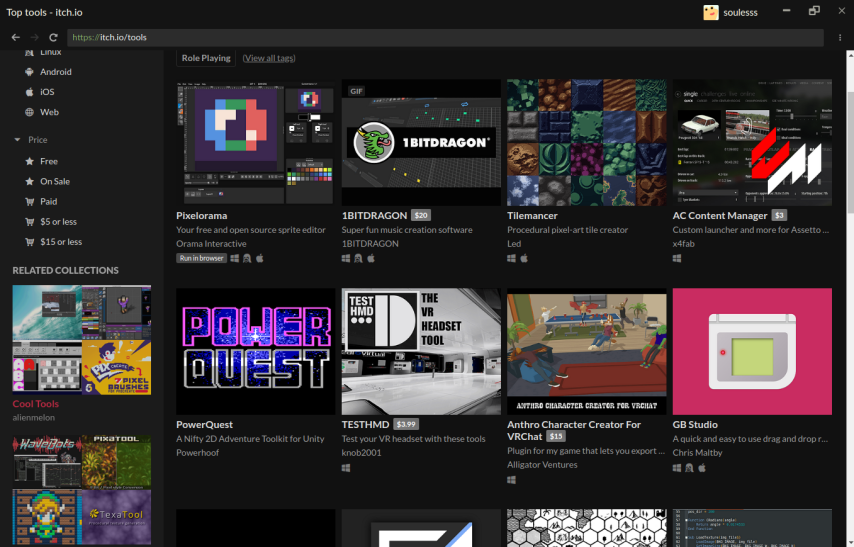
Task: Click the $3.99 price tag on TESTHMD
Action: [x=406, y=424]
